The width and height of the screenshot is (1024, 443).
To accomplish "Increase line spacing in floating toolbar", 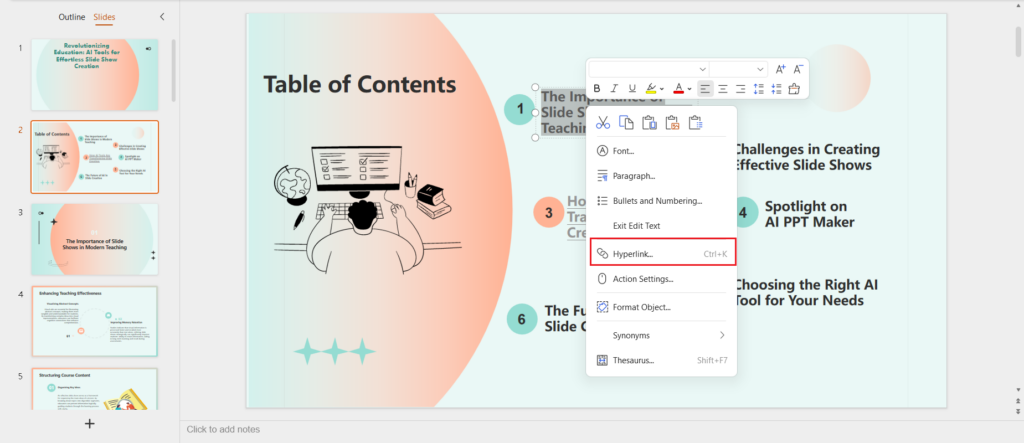I will (759, 89).
